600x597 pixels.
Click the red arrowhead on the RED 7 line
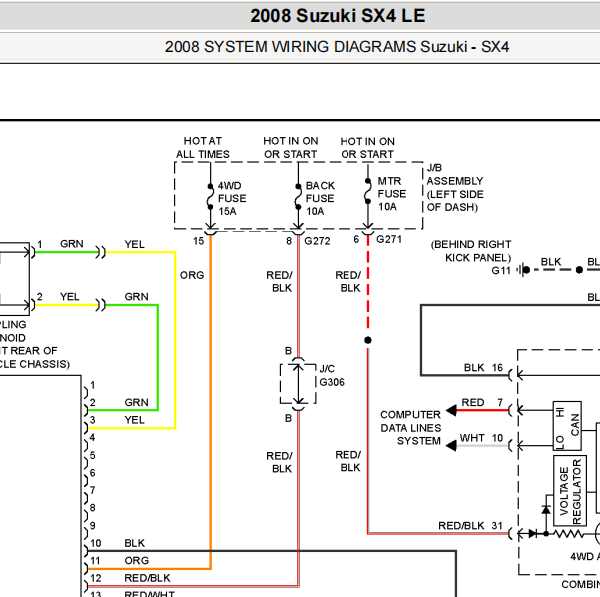coord(451,411)
